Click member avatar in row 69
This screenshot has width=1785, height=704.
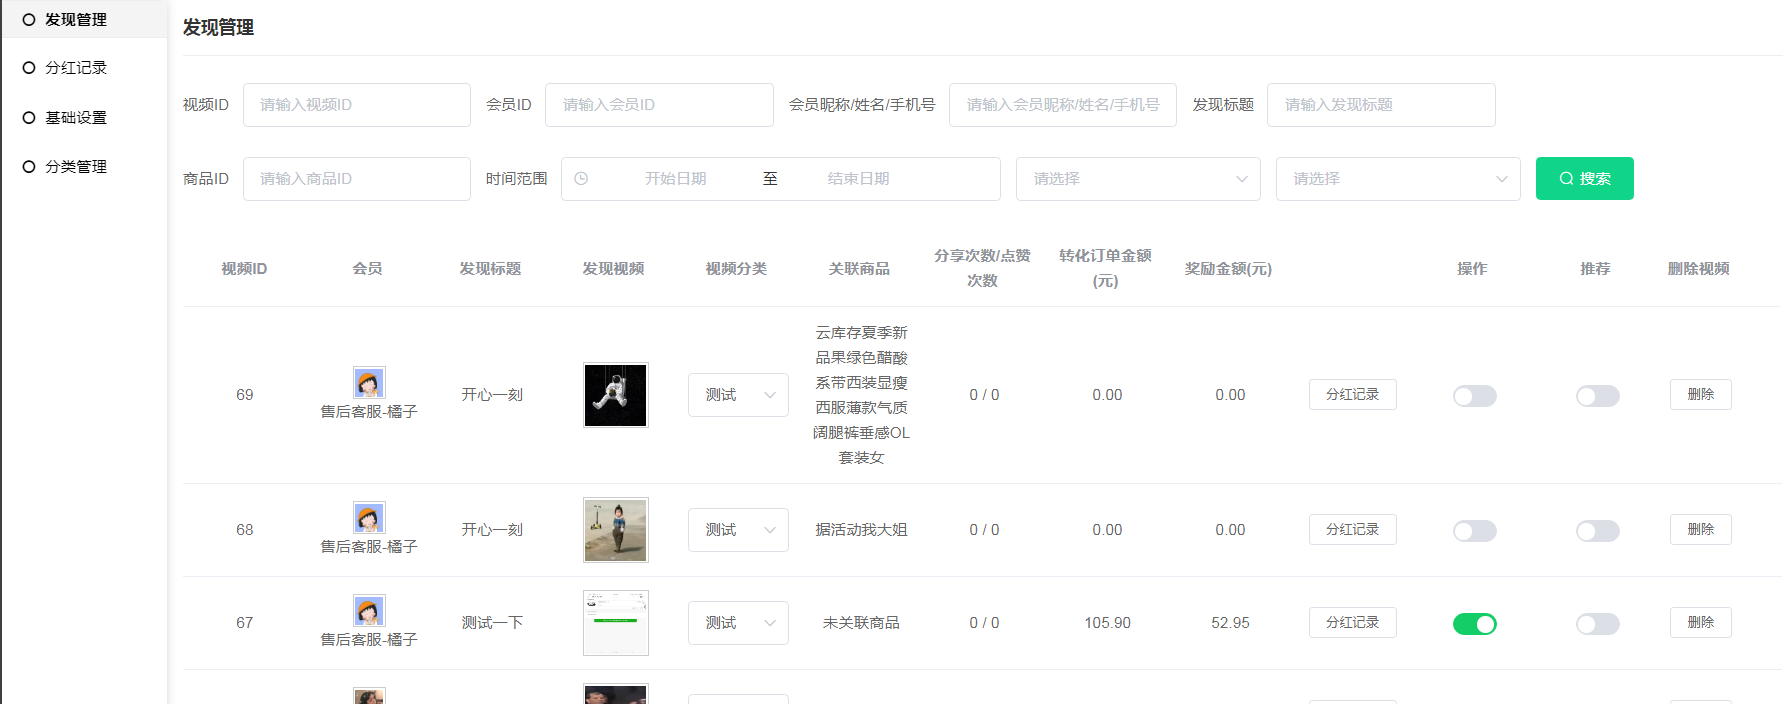click(369, 382)
